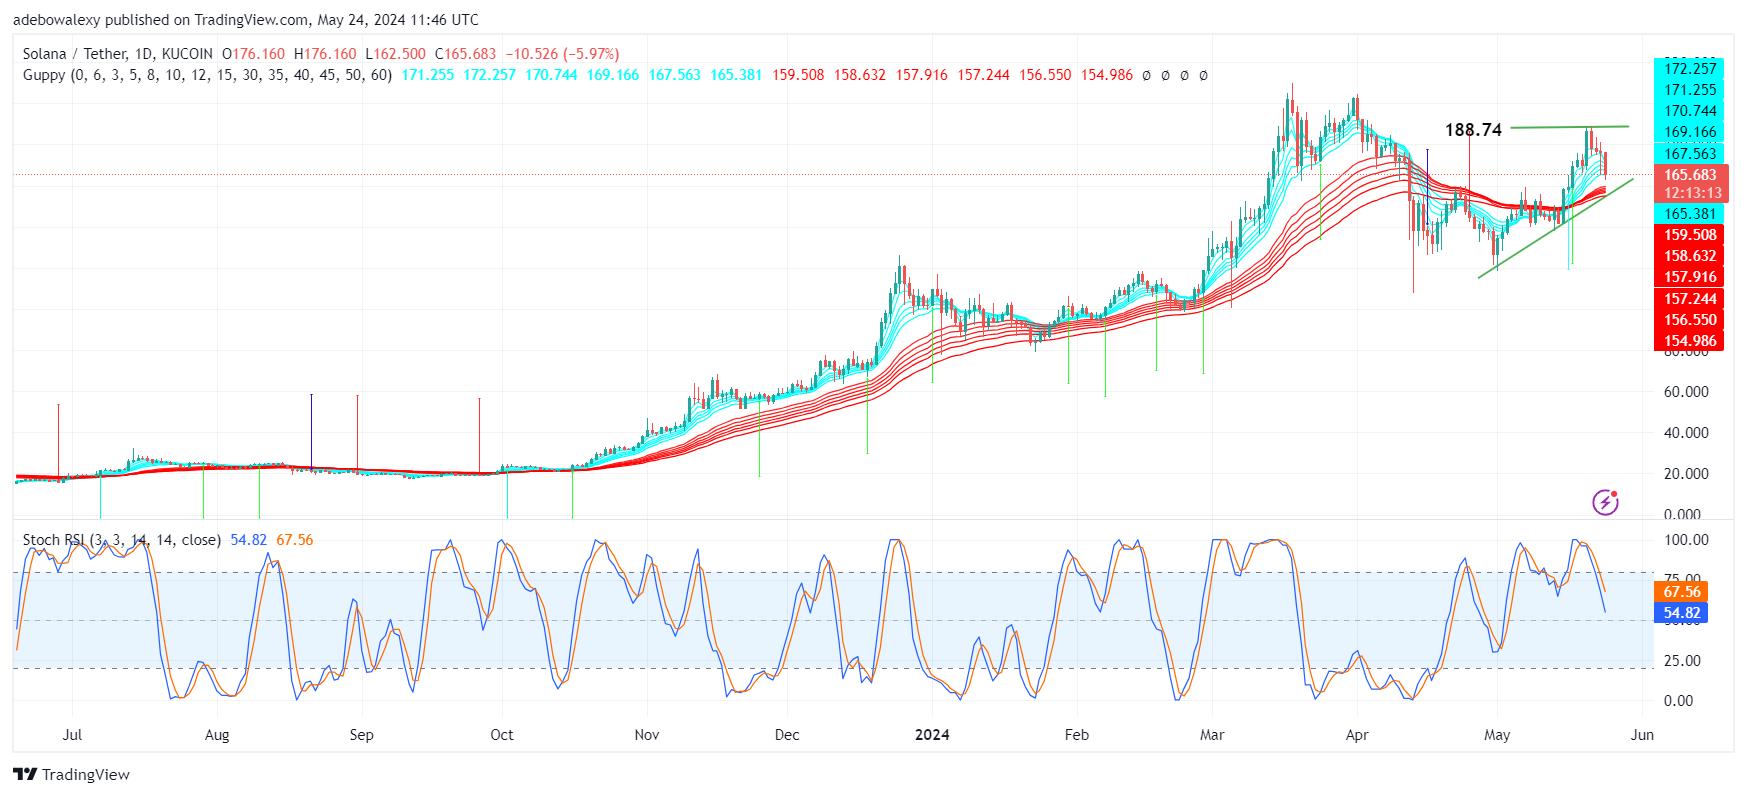Click the Aug label on time axis
This screenshot has height=796, width=1747.
217,735
